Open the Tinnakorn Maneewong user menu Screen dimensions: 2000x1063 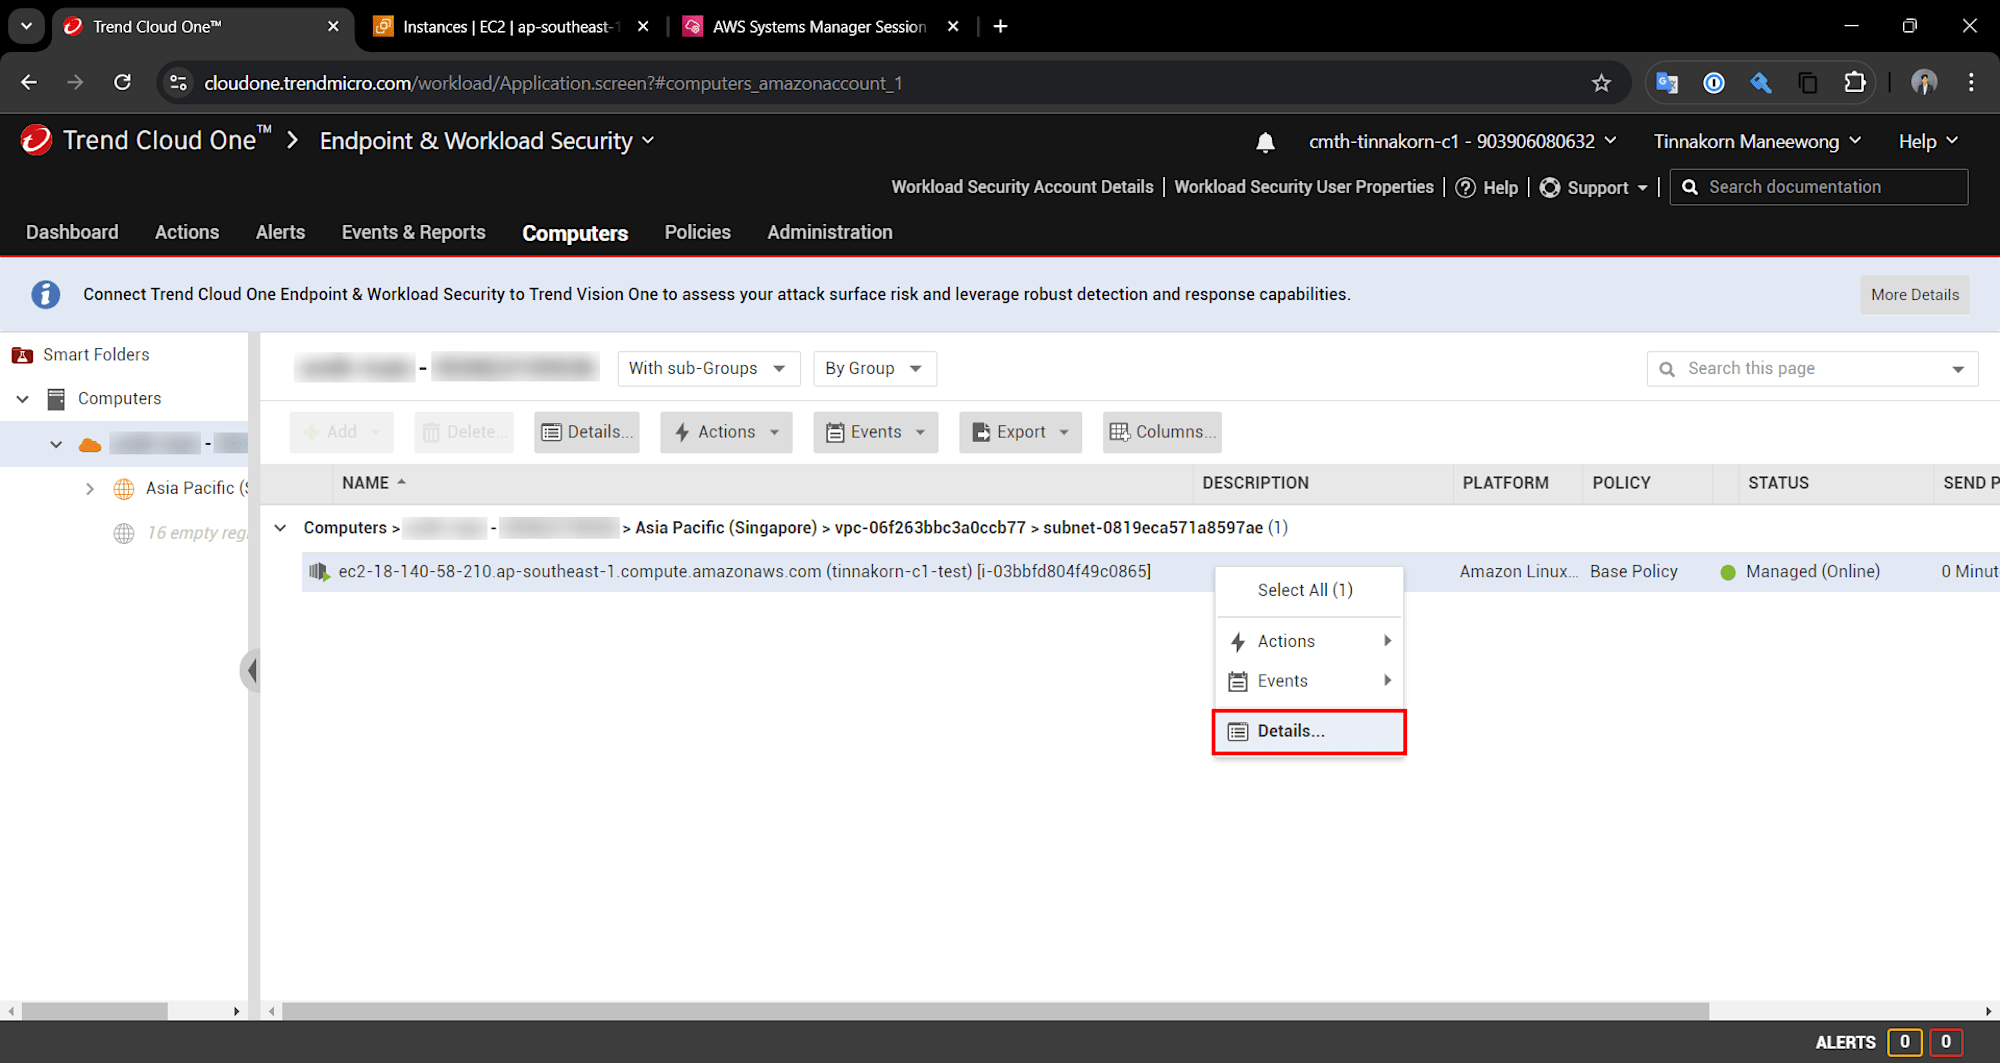tap(1757, 141)
